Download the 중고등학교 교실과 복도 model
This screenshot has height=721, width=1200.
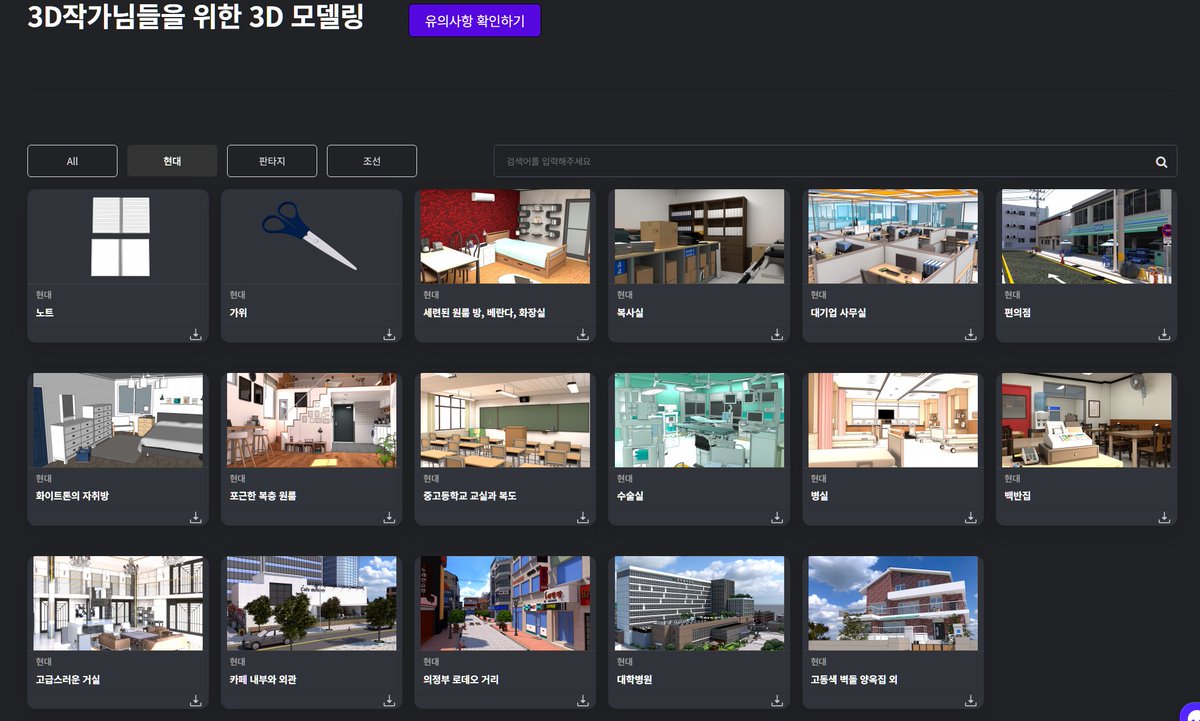click(x=583, y=517)
